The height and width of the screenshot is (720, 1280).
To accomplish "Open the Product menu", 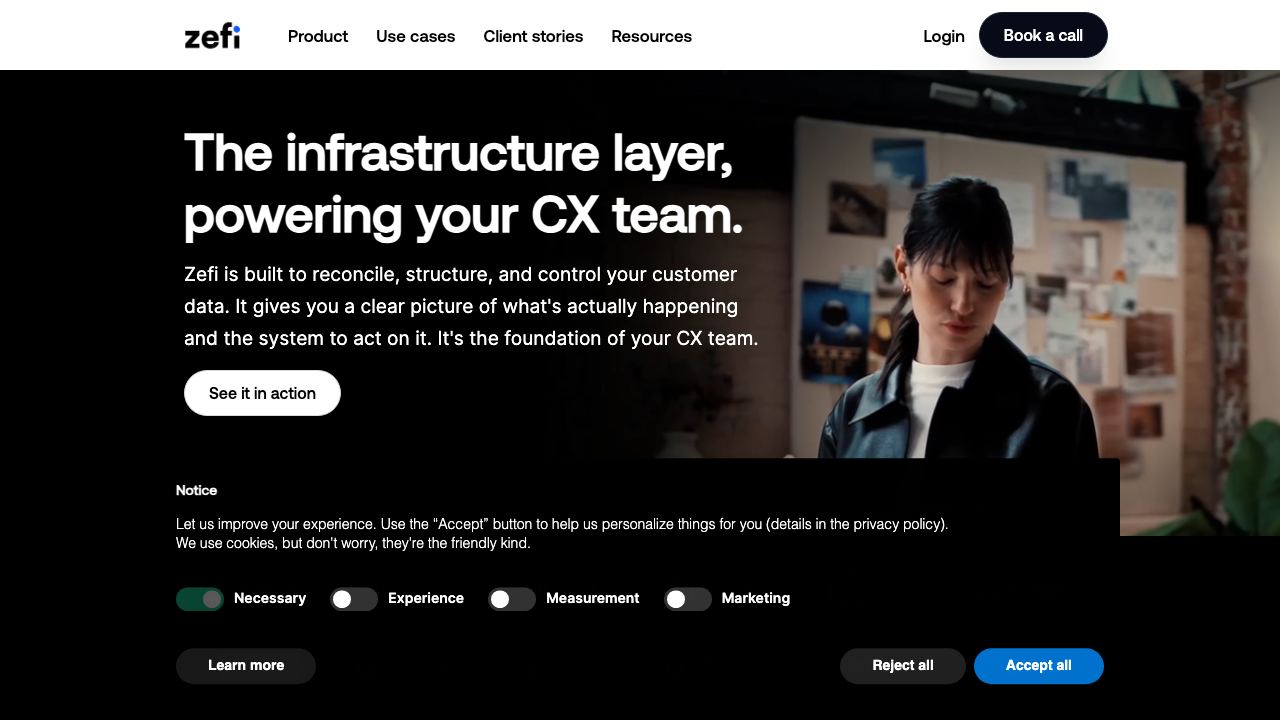I will (x=318, y=36).
